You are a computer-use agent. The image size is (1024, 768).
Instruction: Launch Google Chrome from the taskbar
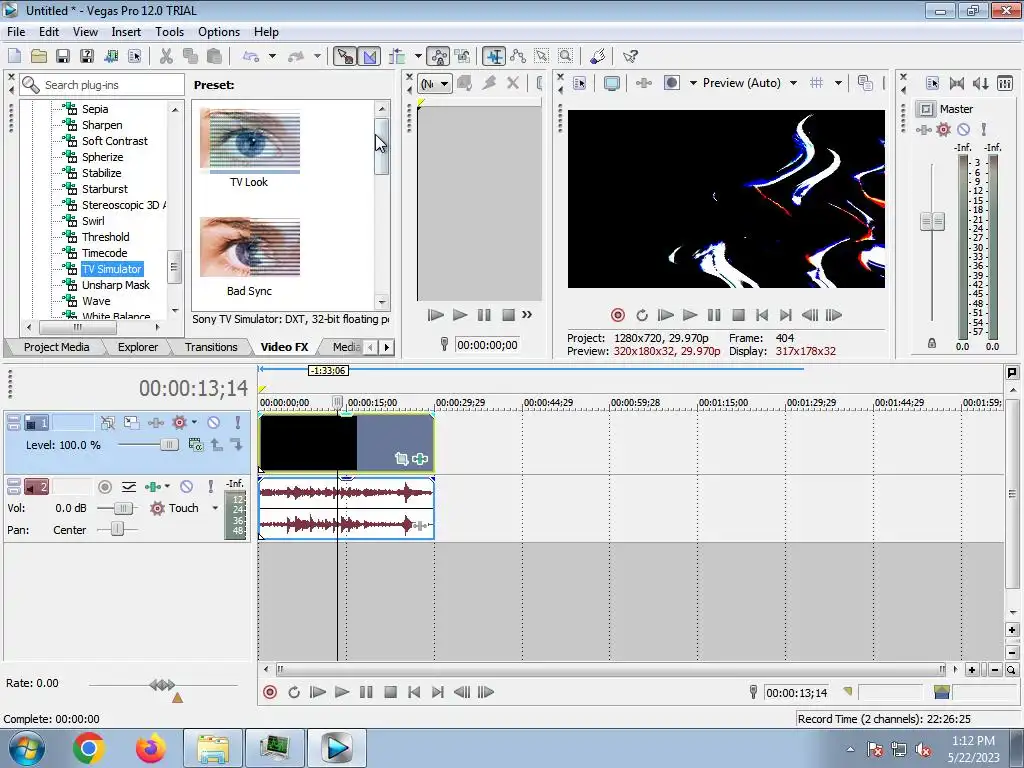[89, 748]
